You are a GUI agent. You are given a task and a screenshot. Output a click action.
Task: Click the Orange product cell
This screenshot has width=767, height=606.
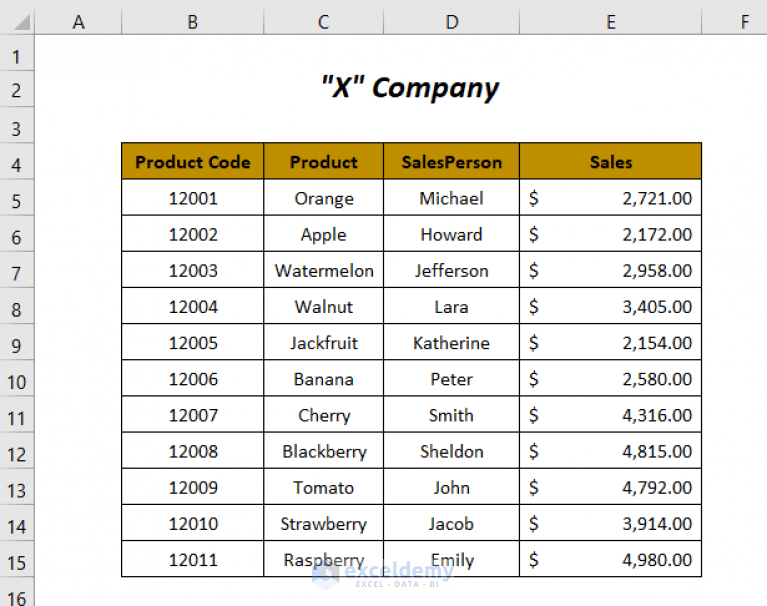(323, 198)
